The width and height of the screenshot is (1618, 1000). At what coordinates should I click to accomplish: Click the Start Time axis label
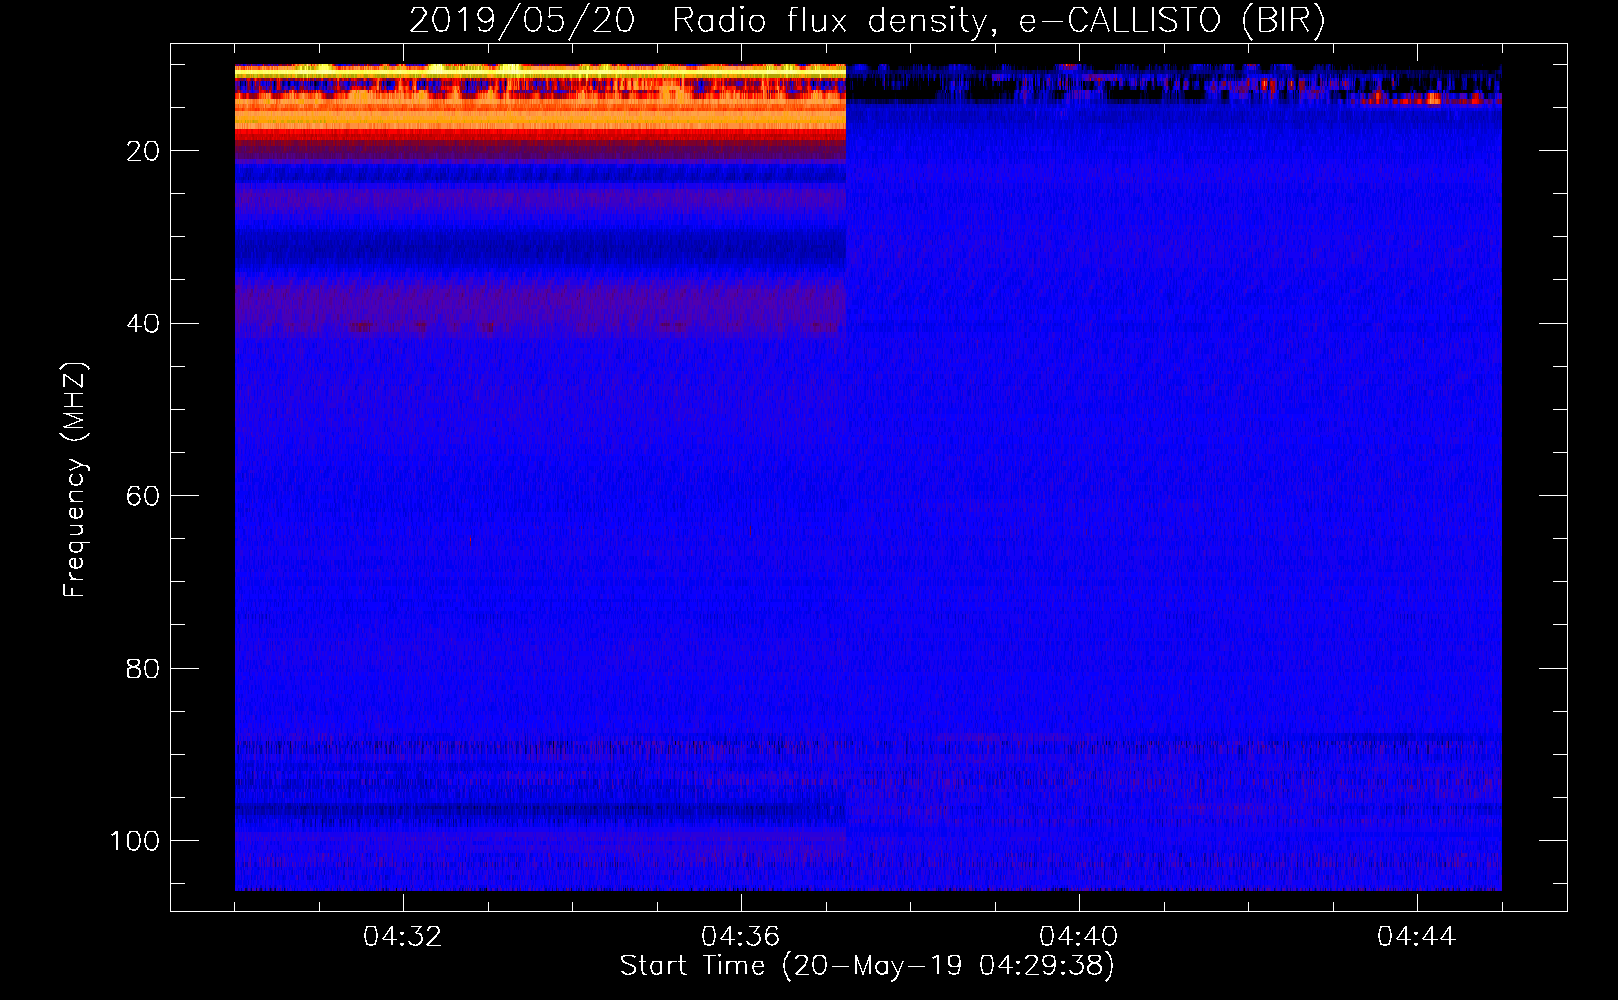pyautogui.click(x=867, y=966)
